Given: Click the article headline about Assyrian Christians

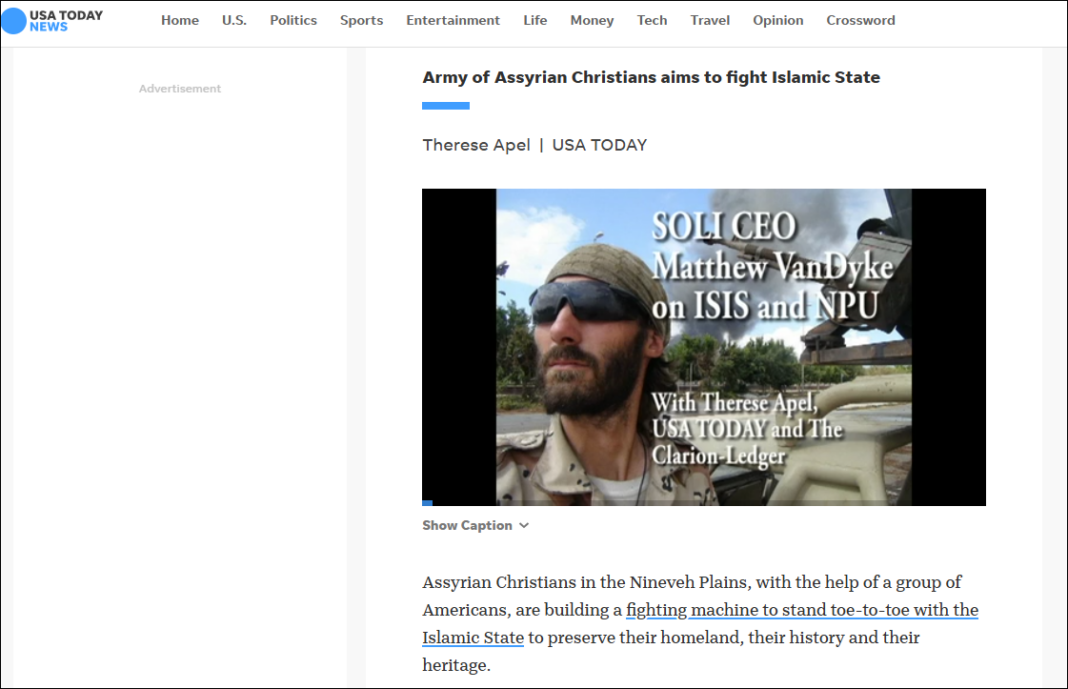Looking at the screenshot, I should click(x=651, y=77).
